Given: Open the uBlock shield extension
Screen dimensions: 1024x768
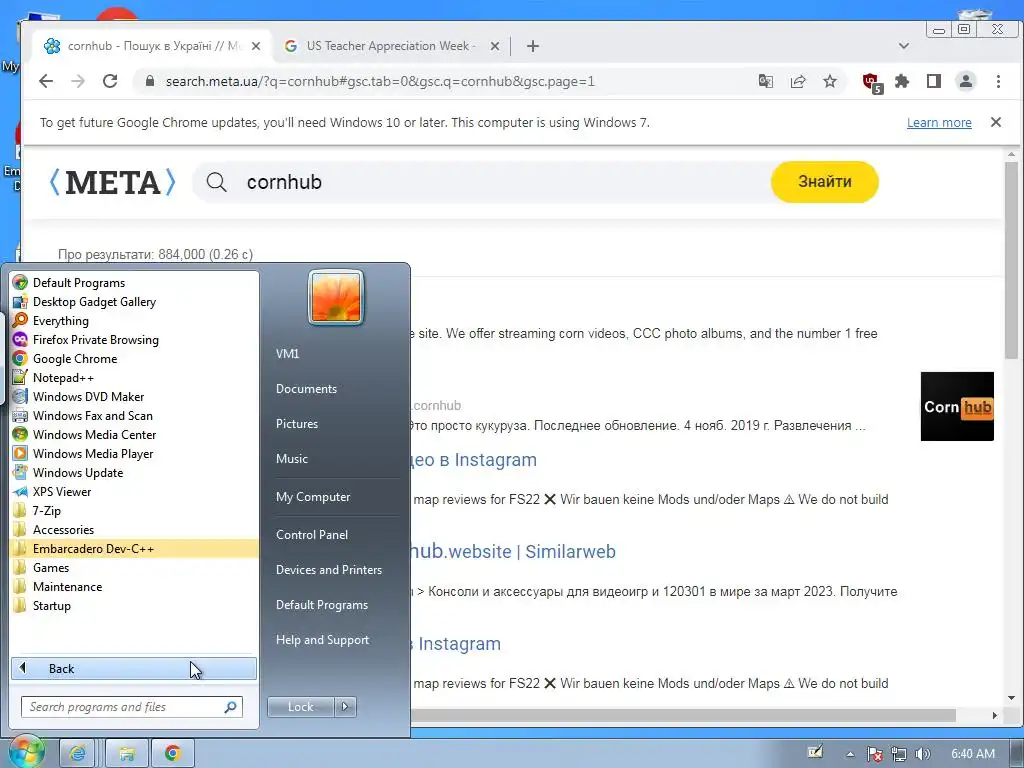Looking at the screenshot, I should pyautogui.click(x=872, y=82).
